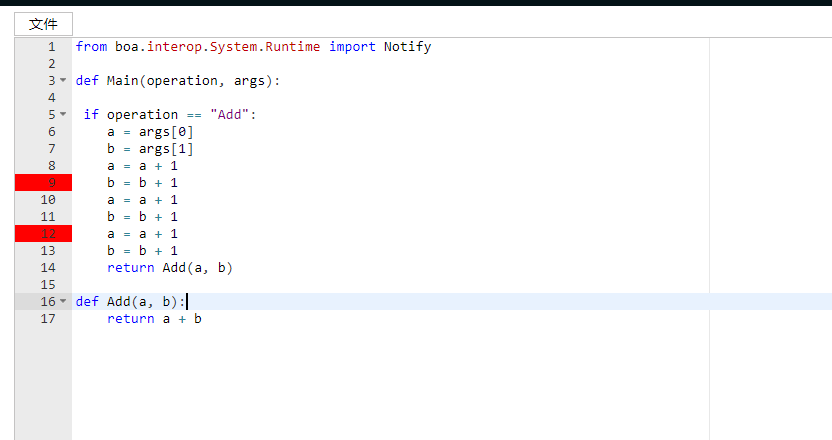Image resolution: width=832 pixels, height=440 pixels.
Task: Click the "Add" string literal on line 5
Action: pos(229,115)
